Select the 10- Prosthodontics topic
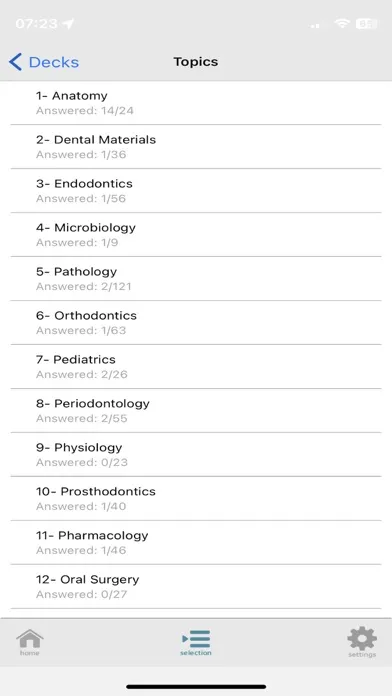Image resolution: width=392 pixels, height=696 pixels. pyautogui.click(x=196, y=498)
